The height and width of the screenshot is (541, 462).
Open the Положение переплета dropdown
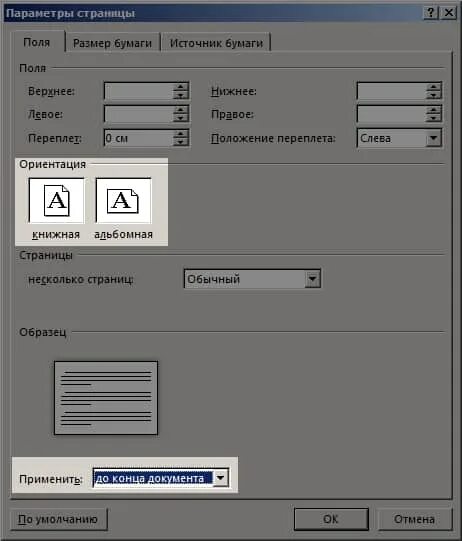(x=433, y=138)
